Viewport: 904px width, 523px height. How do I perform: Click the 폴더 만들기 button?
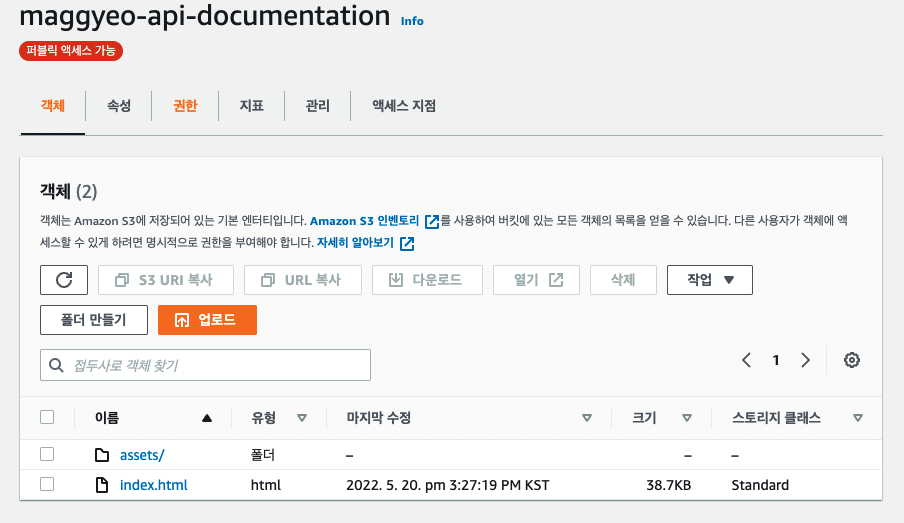point(94,320)
